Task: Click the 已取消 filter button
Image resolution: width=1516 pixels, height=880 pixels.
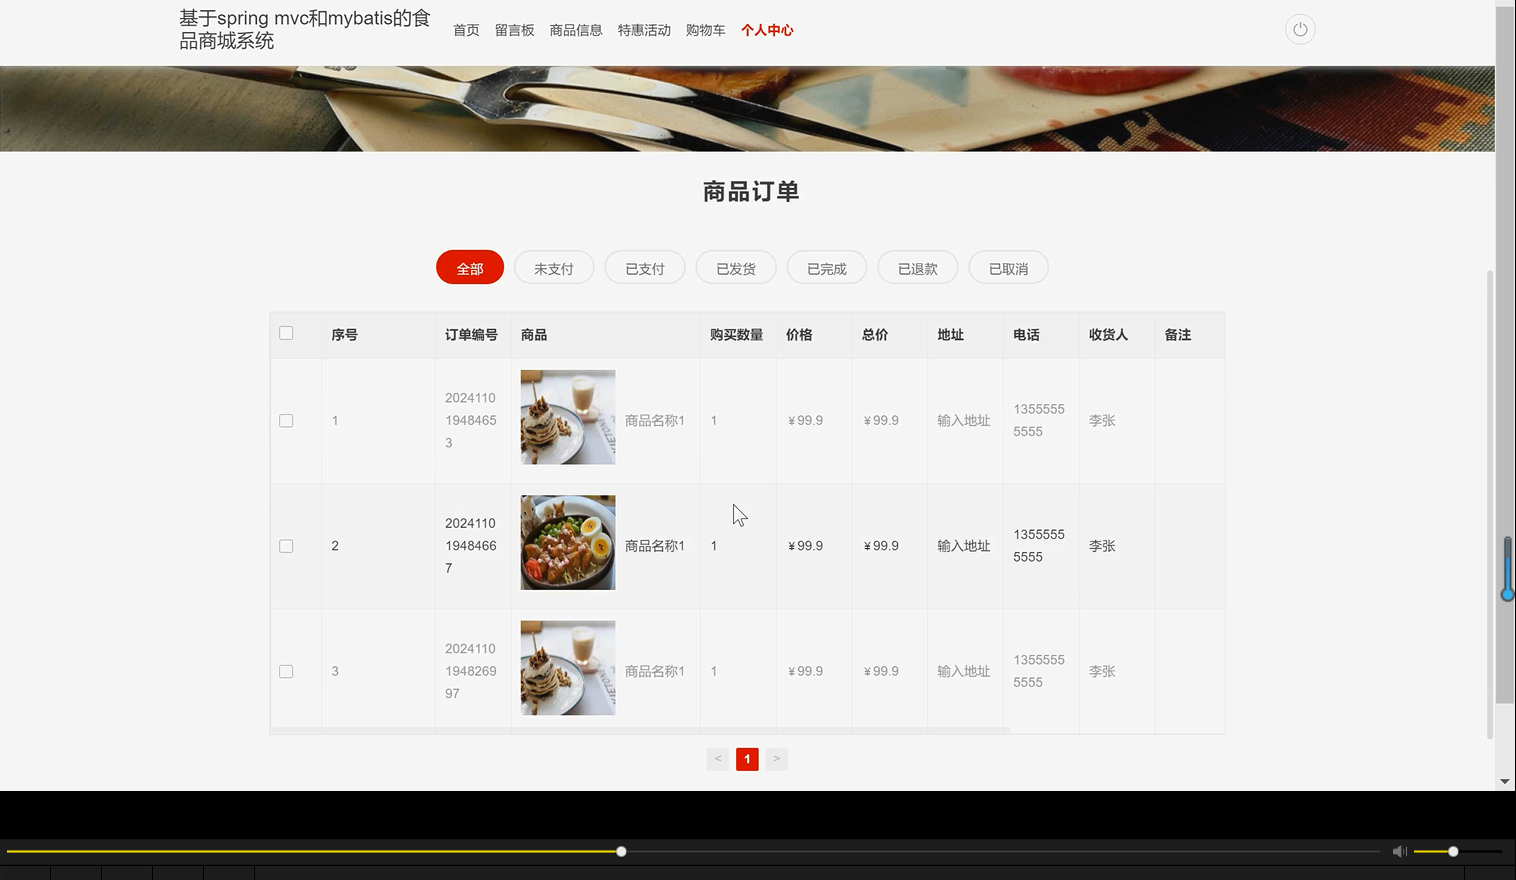Action: coord(1008,267)
